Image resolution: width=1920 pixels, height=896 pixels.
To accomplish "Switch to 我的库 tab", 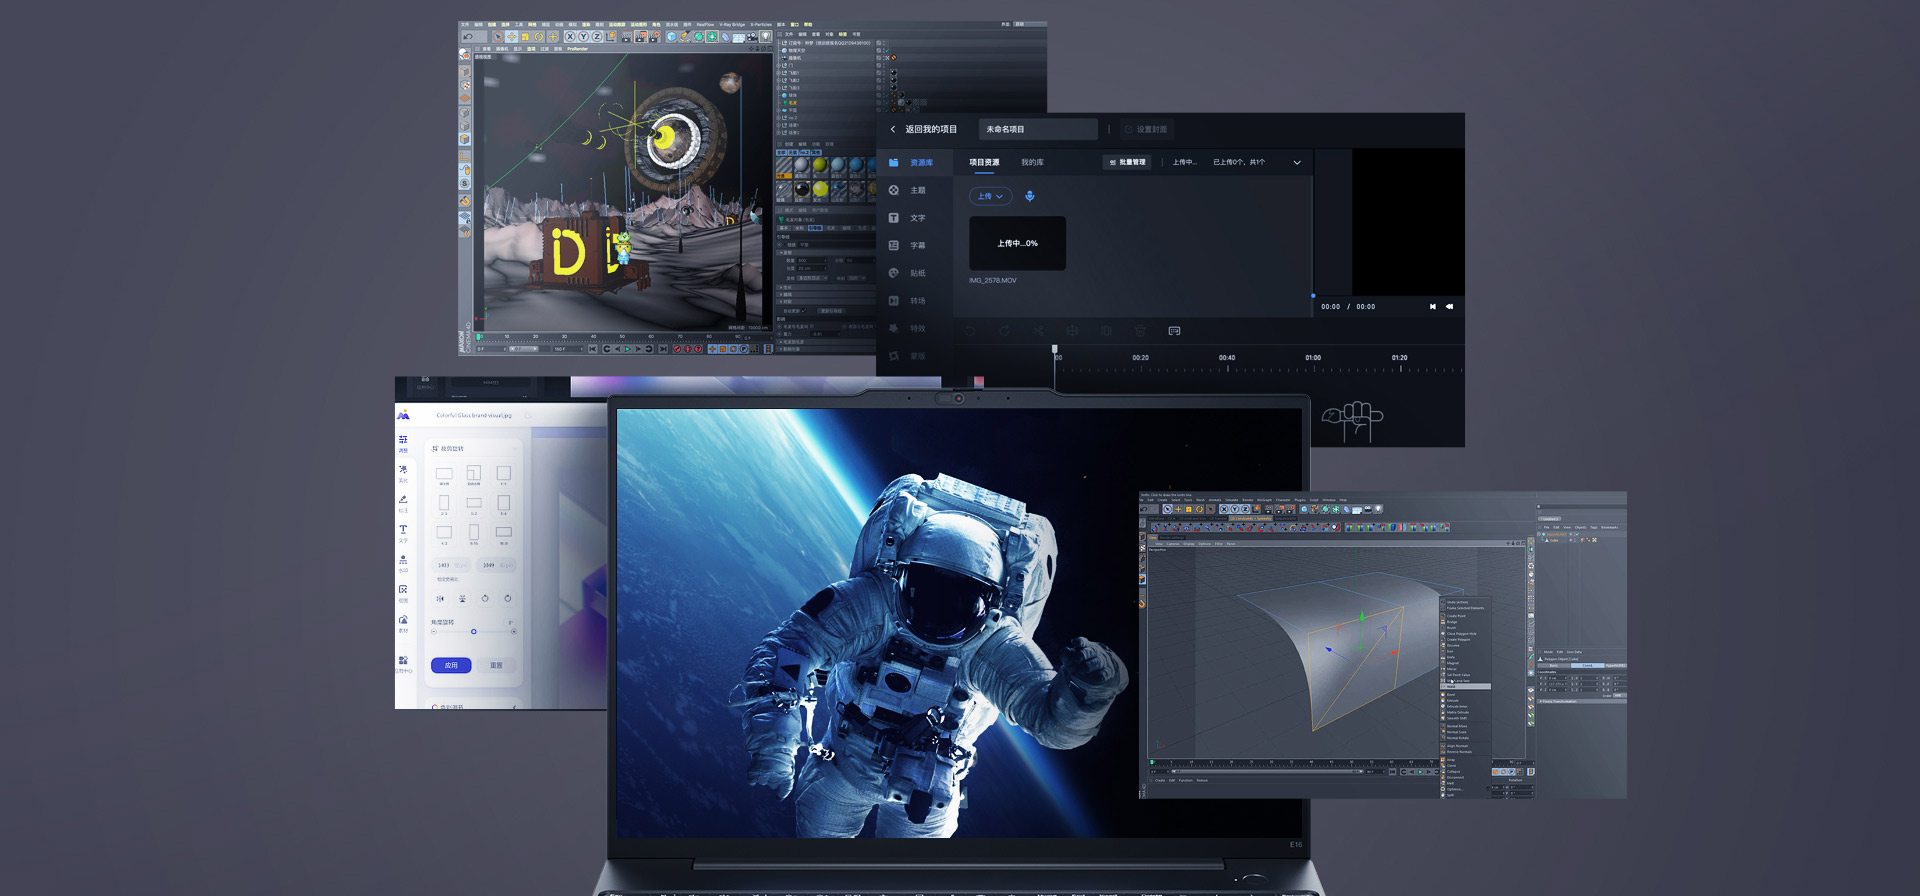I will pyautogui.click(x=1032, y=162).
